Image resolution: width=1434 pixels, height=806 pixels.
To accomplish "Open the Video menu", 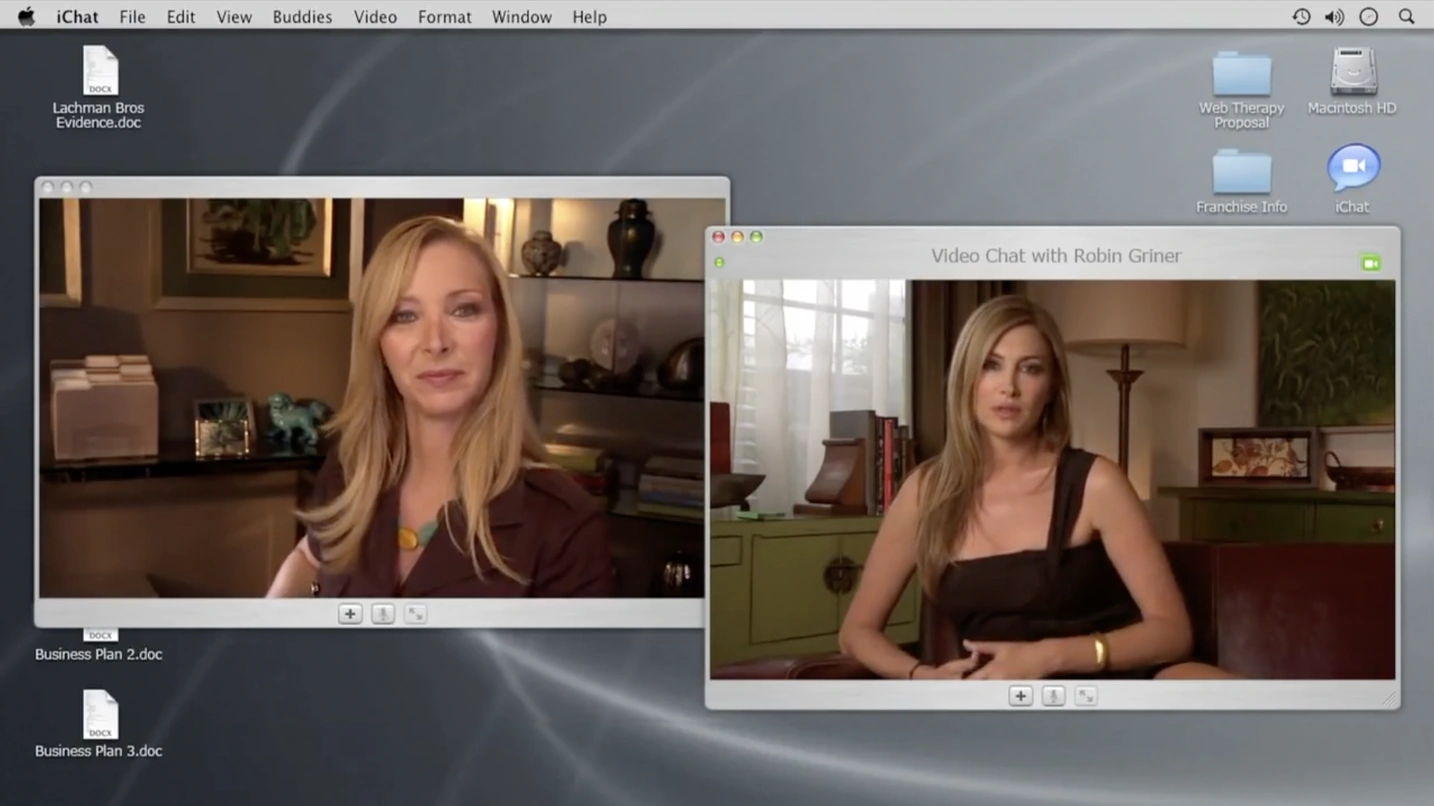I will 375,17.
